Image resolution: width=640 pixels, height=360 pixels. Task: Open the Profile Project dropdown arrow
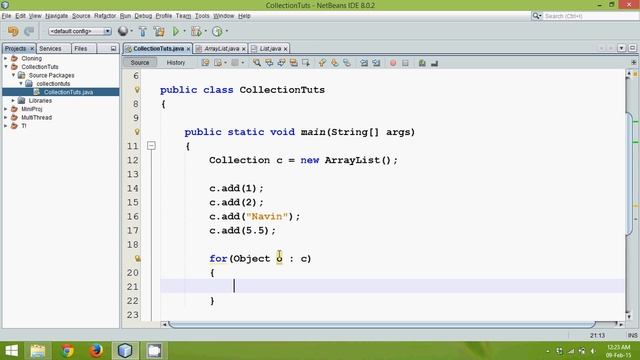click(x=227, y=31)
